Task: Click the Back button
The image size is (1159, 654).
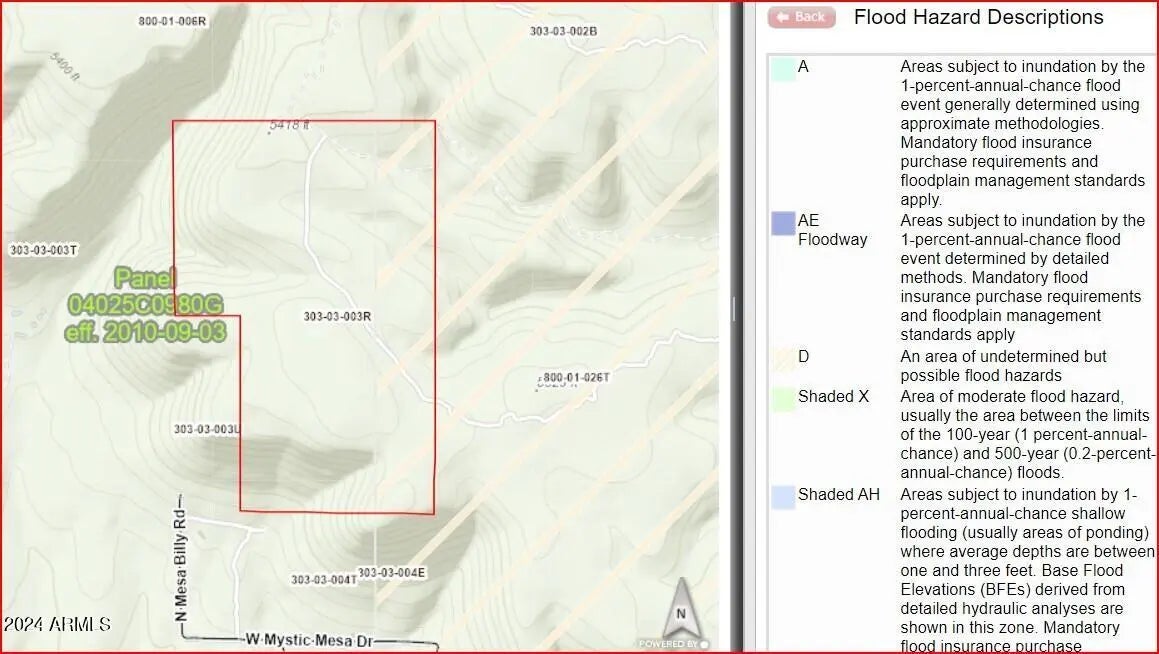Action: click(801, 17)
